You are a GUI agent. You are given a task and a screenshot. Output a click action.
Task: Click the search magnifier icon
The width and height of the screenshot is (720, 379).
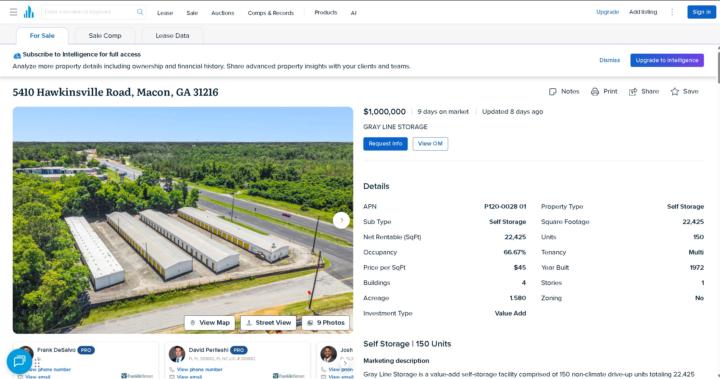[x=140, y=12]
